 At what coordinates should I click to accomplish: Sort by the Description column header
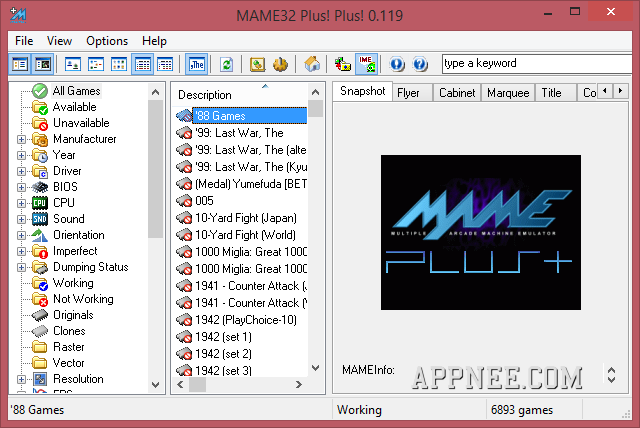240,95
